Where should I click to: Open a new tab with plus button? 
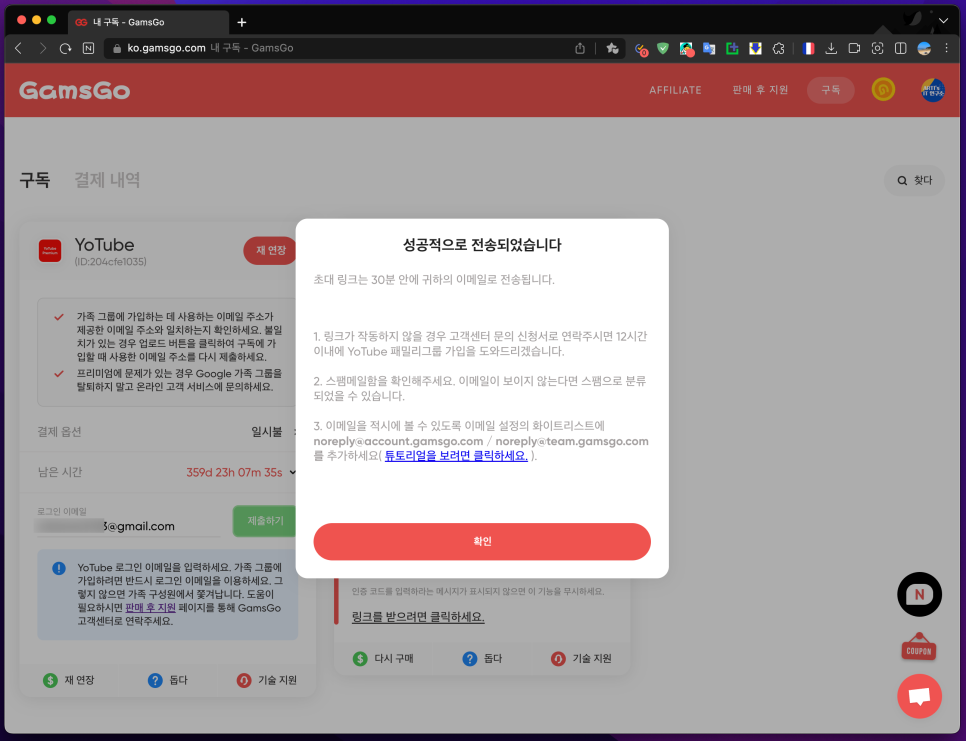point(242,22)
